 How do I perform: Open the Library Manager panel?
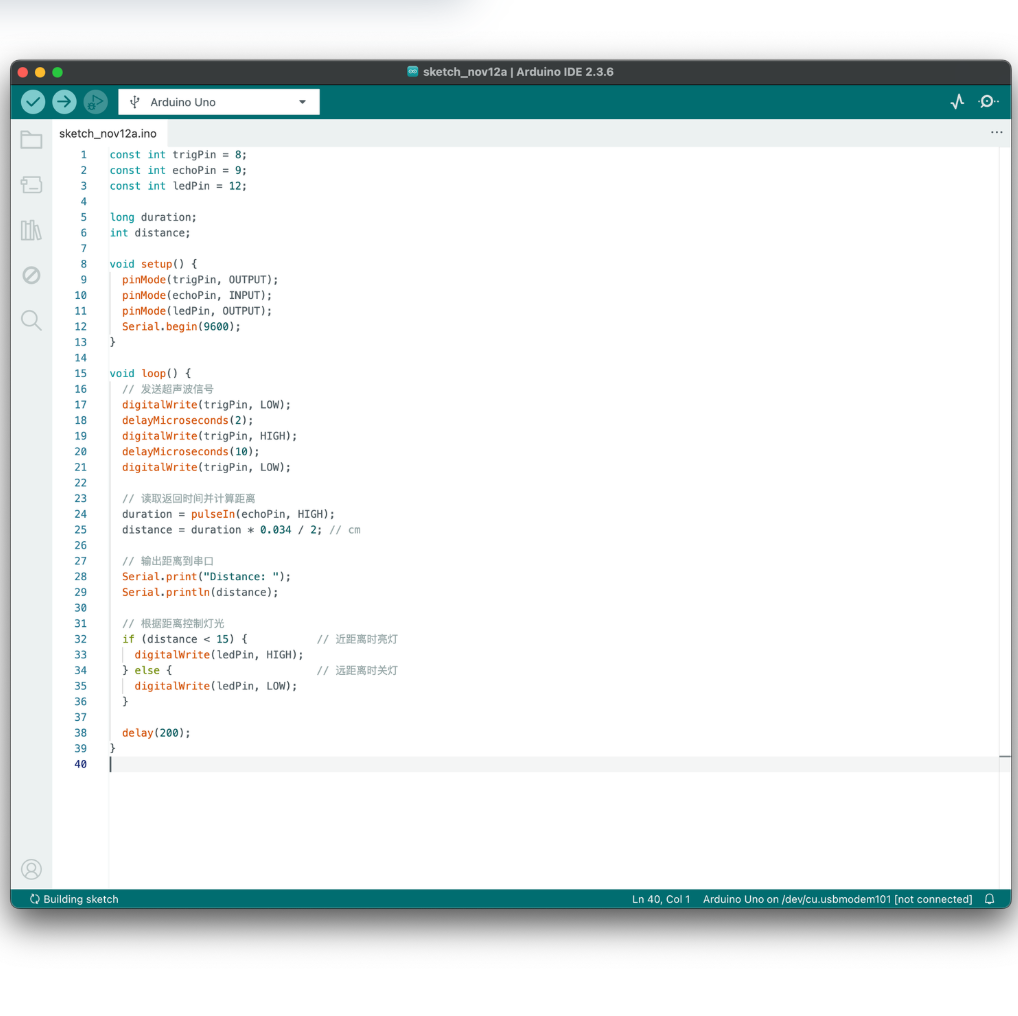[31, 230]
